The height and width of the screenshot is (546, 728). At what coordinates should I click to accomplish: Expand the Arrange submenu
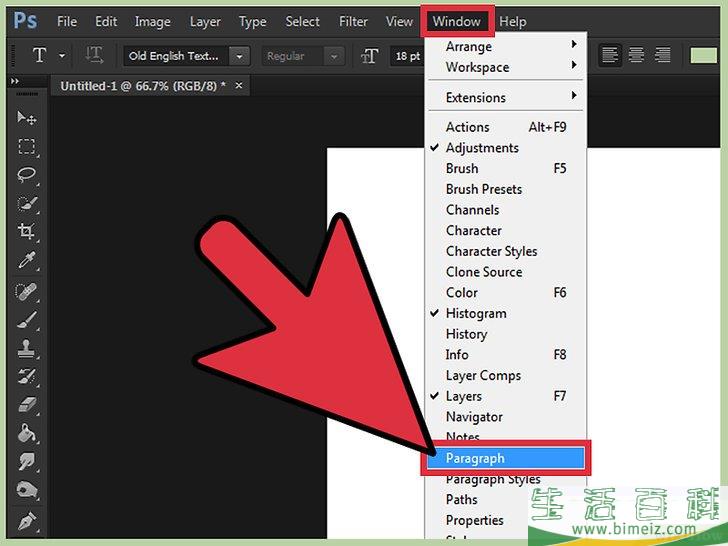pyautogui.click(x=574, y=45)
